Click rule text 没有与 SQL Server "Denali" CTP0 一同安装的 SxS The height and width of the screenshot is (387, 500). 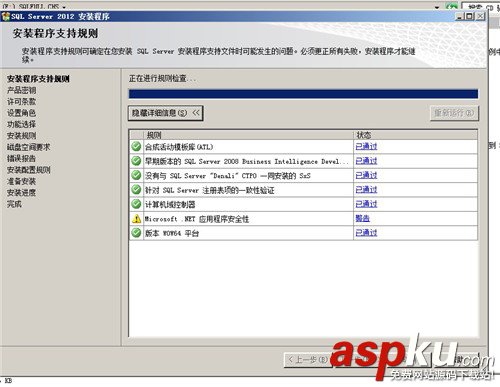228,176
